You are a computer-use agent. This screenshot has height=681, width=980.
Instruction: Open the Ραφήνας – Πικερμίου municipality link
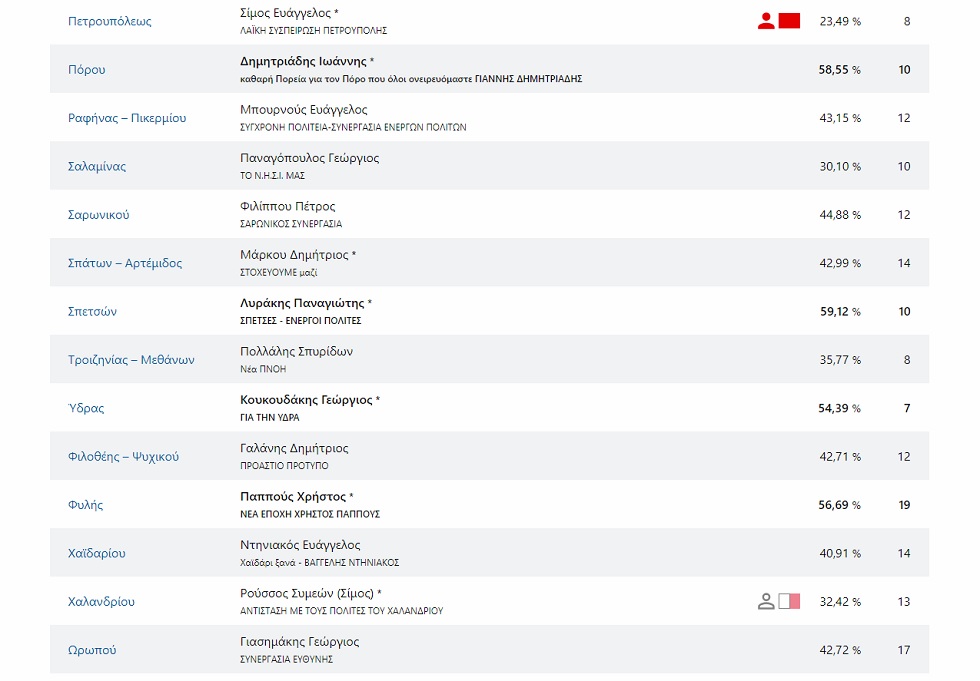point(127,118)
